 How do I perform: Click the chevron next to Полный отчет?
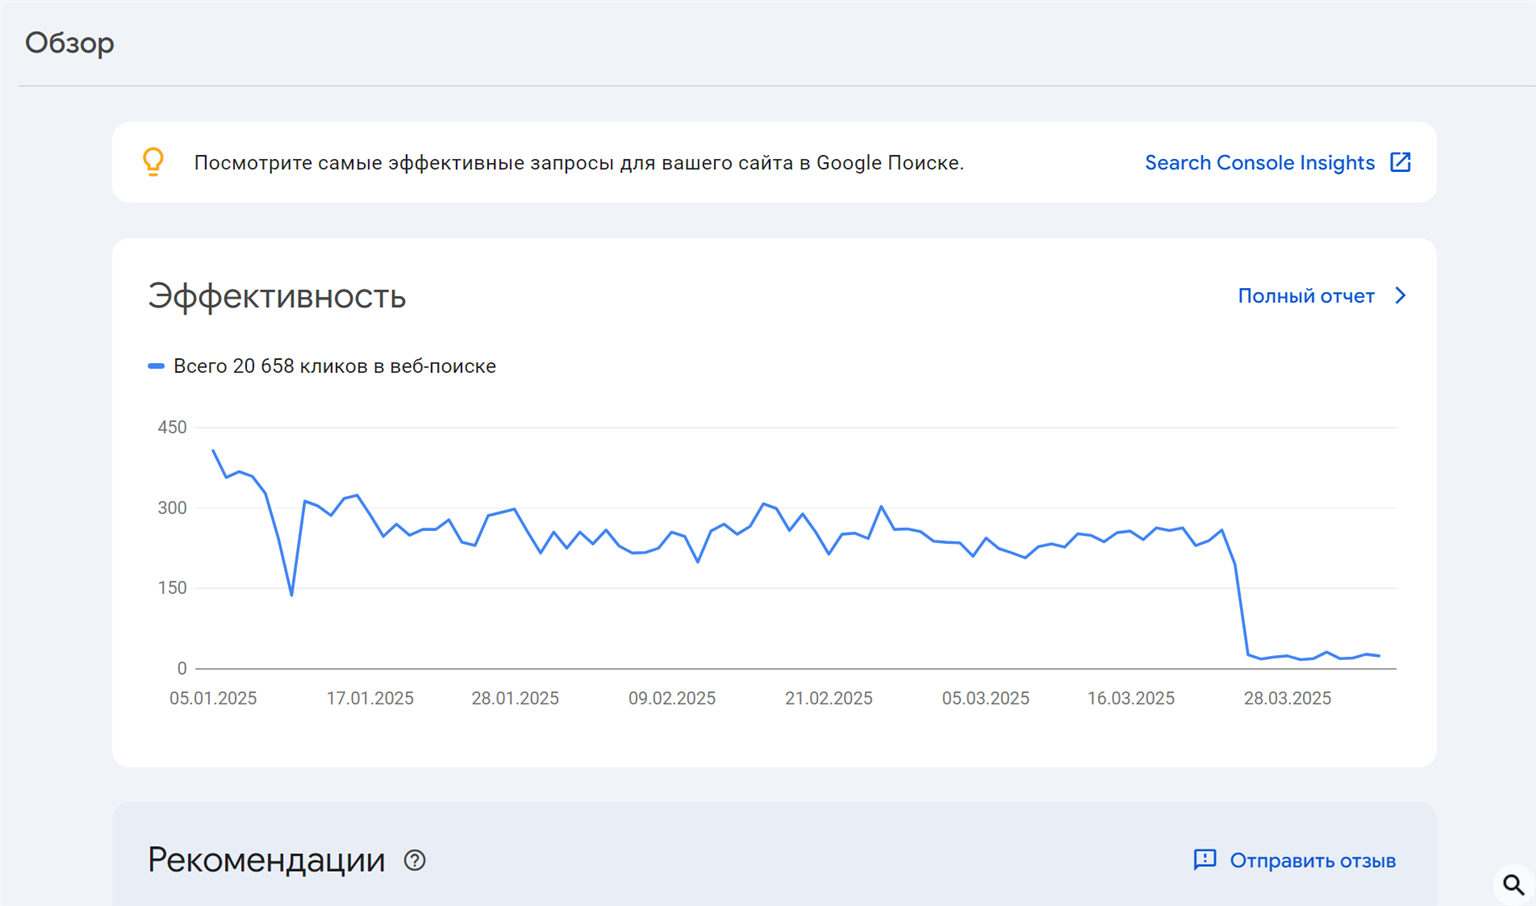coord(1400,296)
